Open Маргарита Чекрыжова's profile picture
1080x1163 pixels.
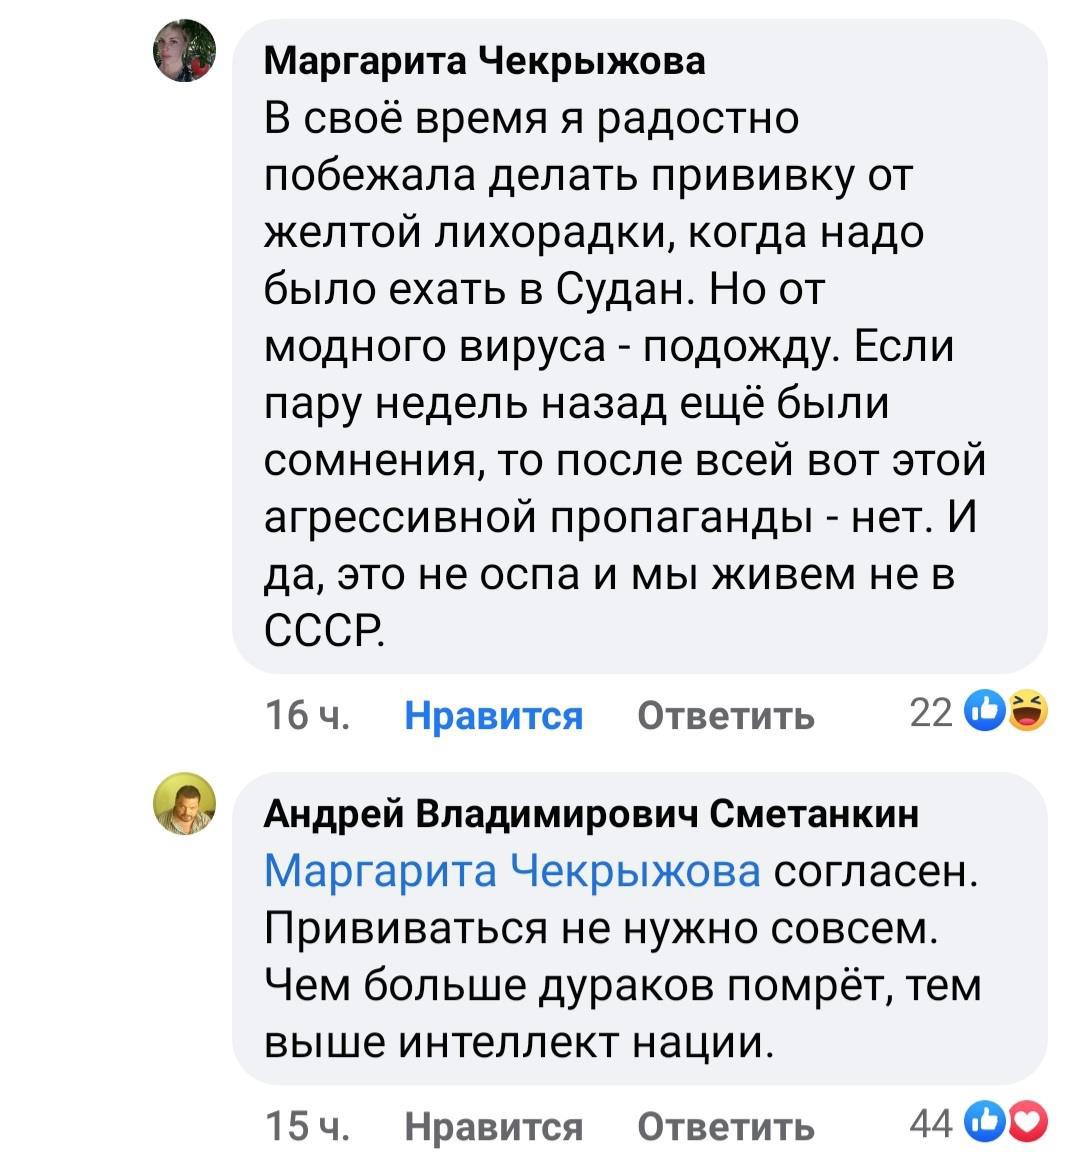tap(185, 51)
